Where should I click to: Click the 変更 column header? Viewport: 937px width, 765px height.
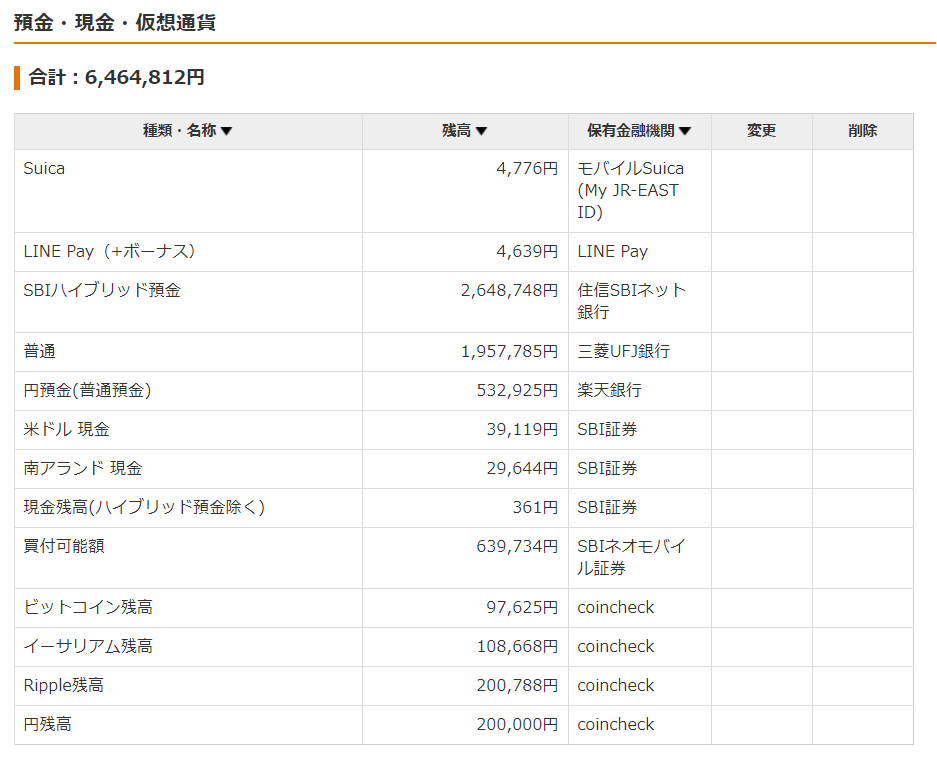(x=761, y=131)
